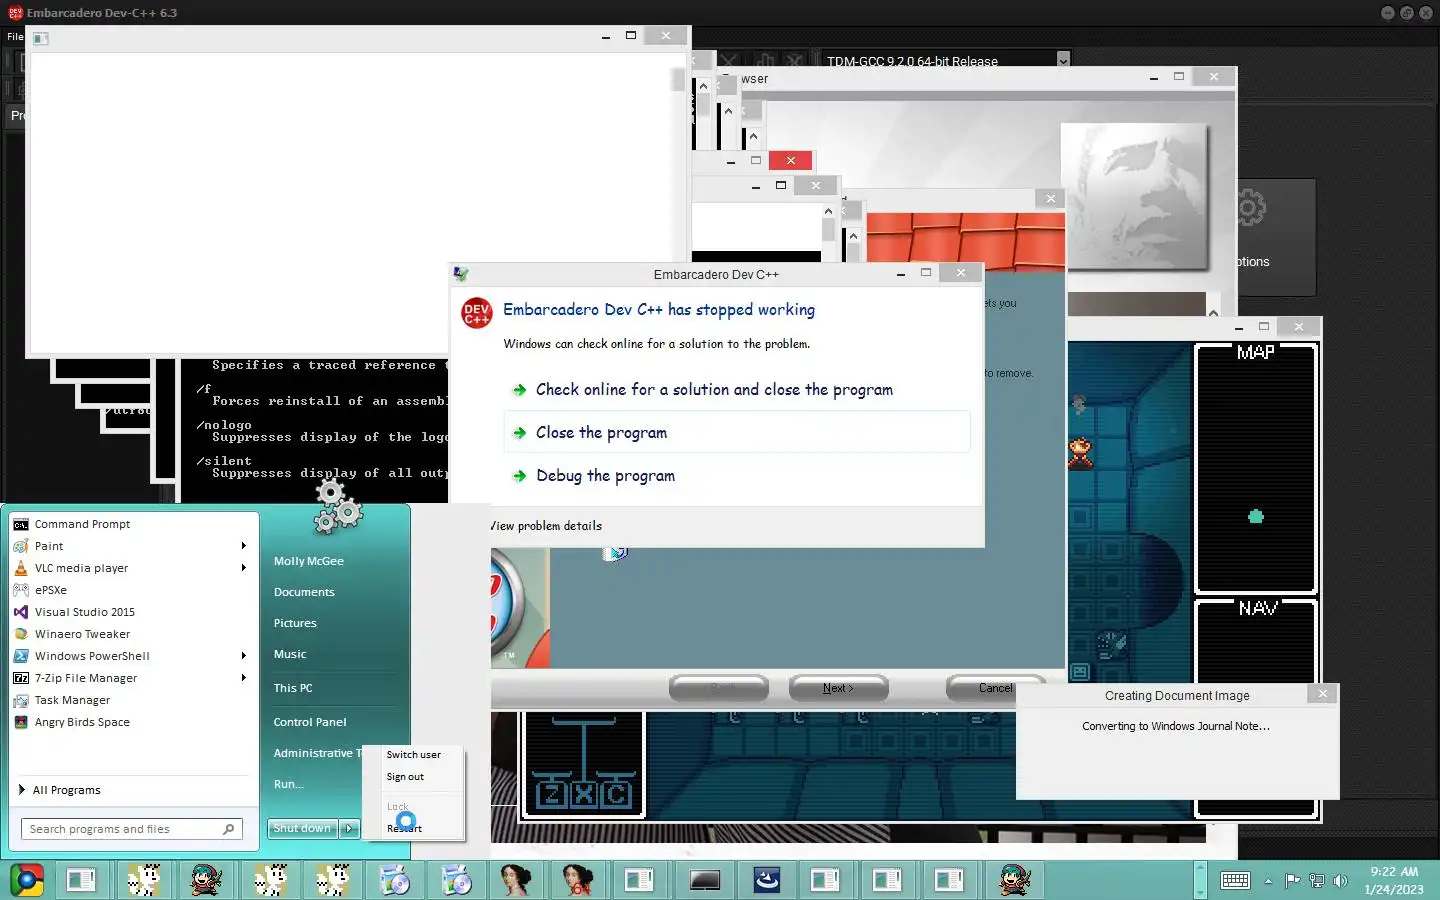Click the network tray icon

pyautogui.click(x=1317, y=881)
